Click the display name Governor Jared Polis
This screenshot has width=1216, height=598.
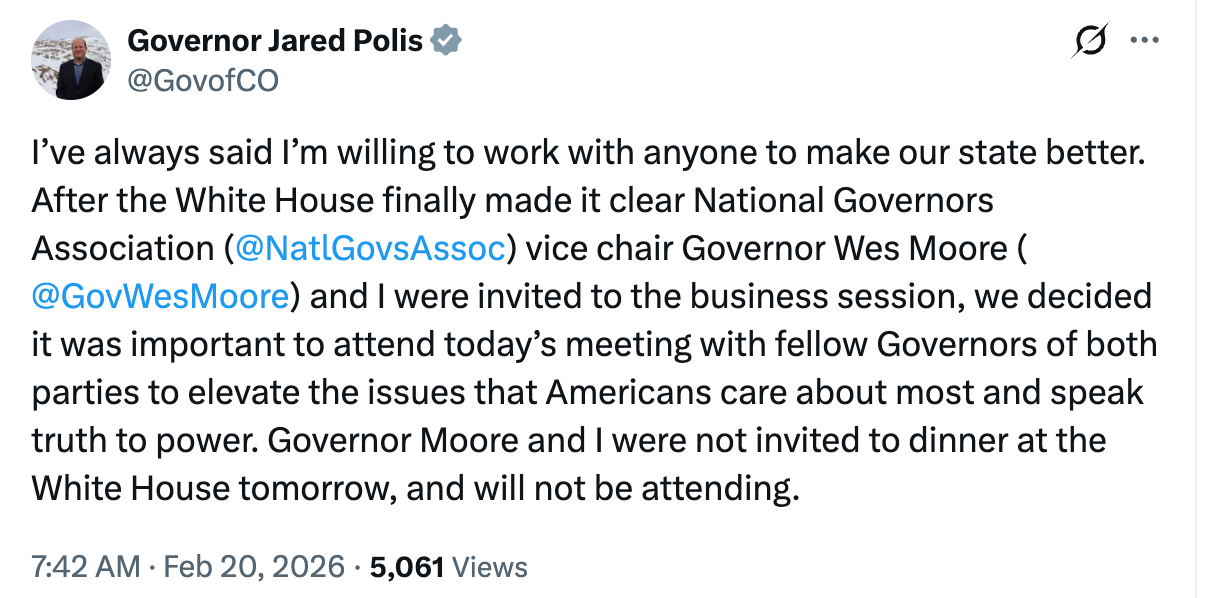(x=275, y=41)
